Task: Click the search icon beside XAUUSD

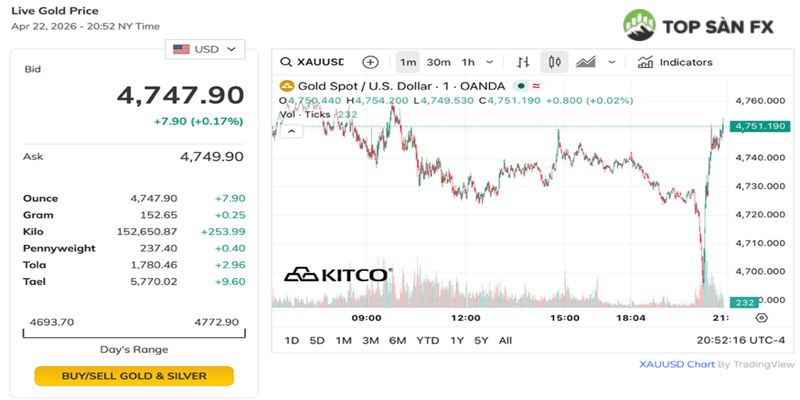Action: pos(286,62)
